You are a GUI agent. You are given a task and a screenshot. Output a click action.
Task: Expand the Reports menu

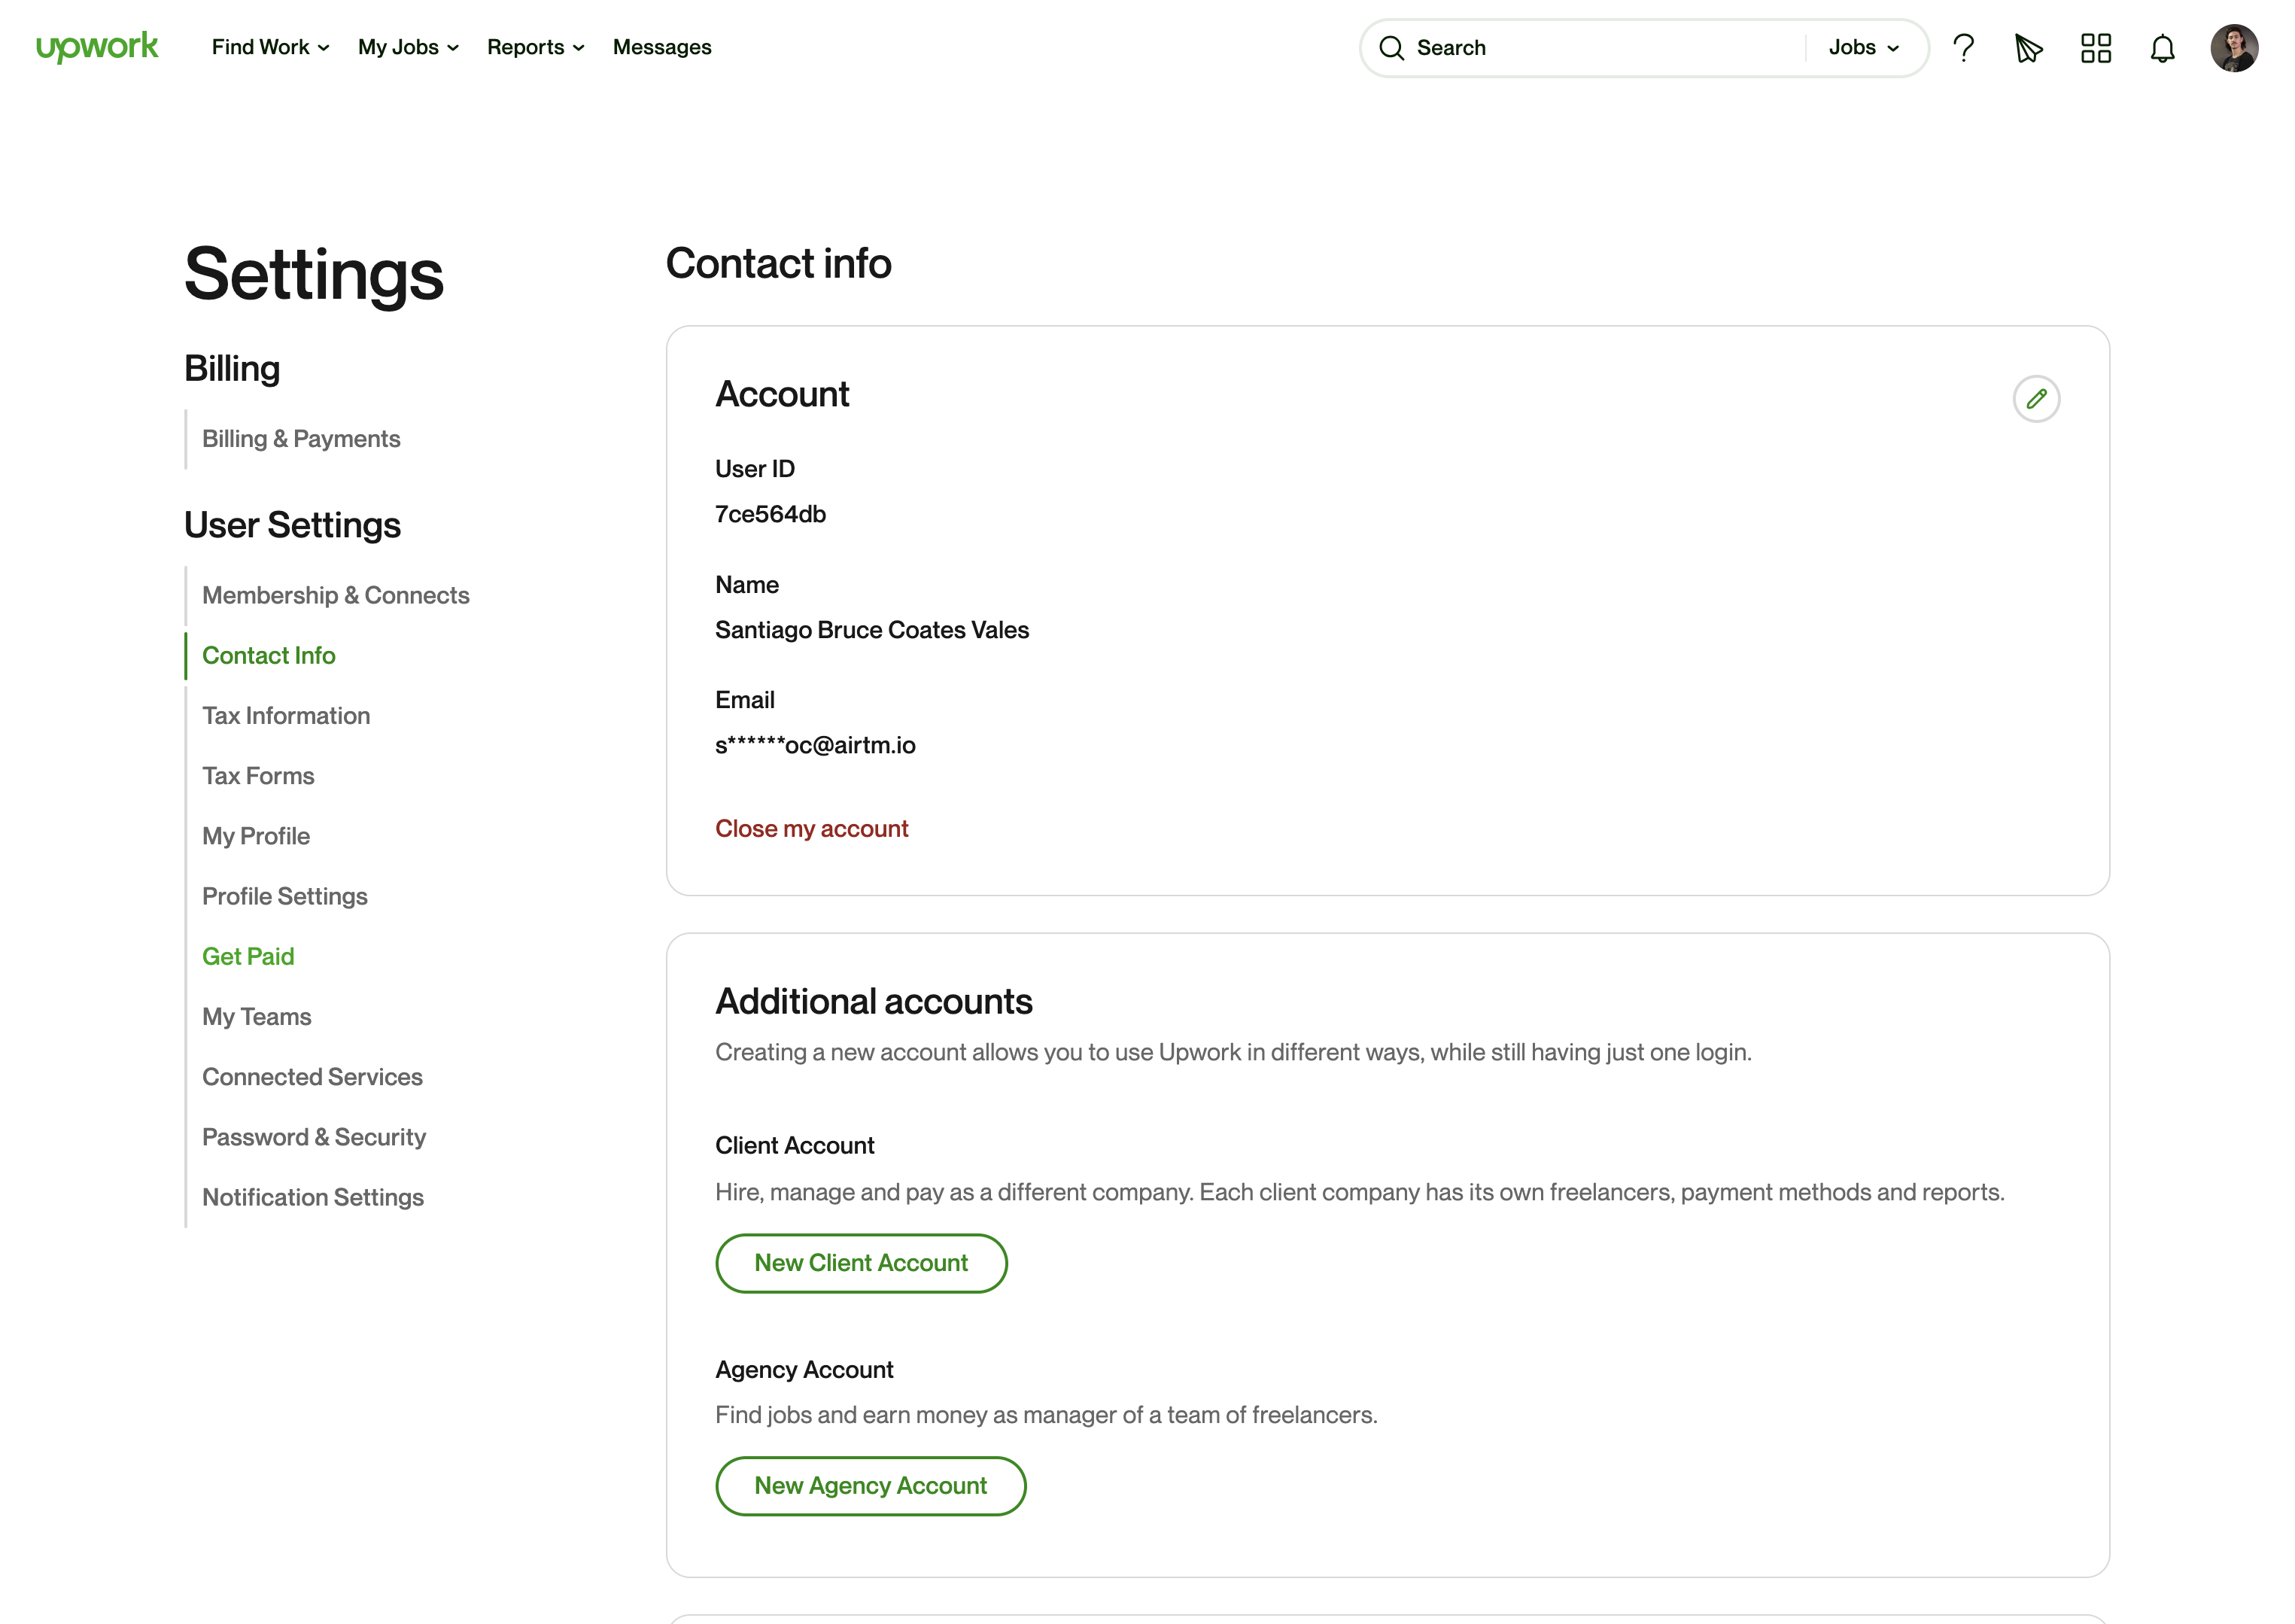(535, 47)
